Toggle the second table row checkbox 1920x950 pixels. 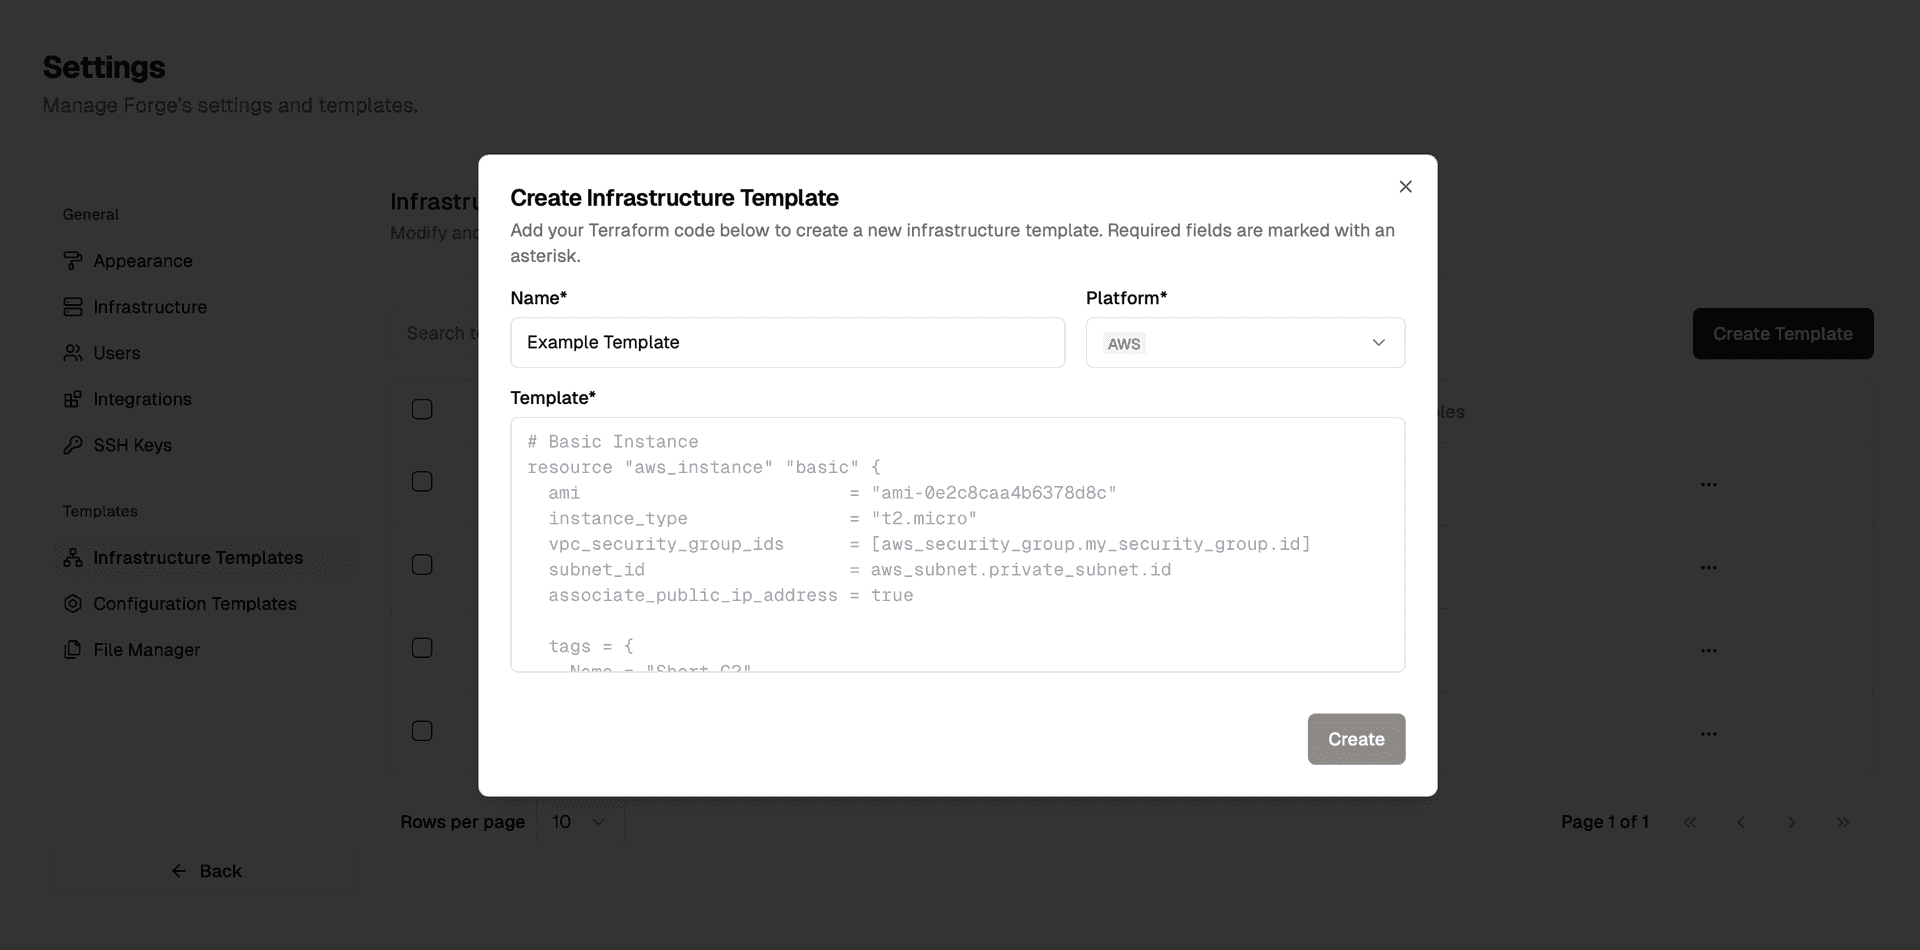point(422,565)
